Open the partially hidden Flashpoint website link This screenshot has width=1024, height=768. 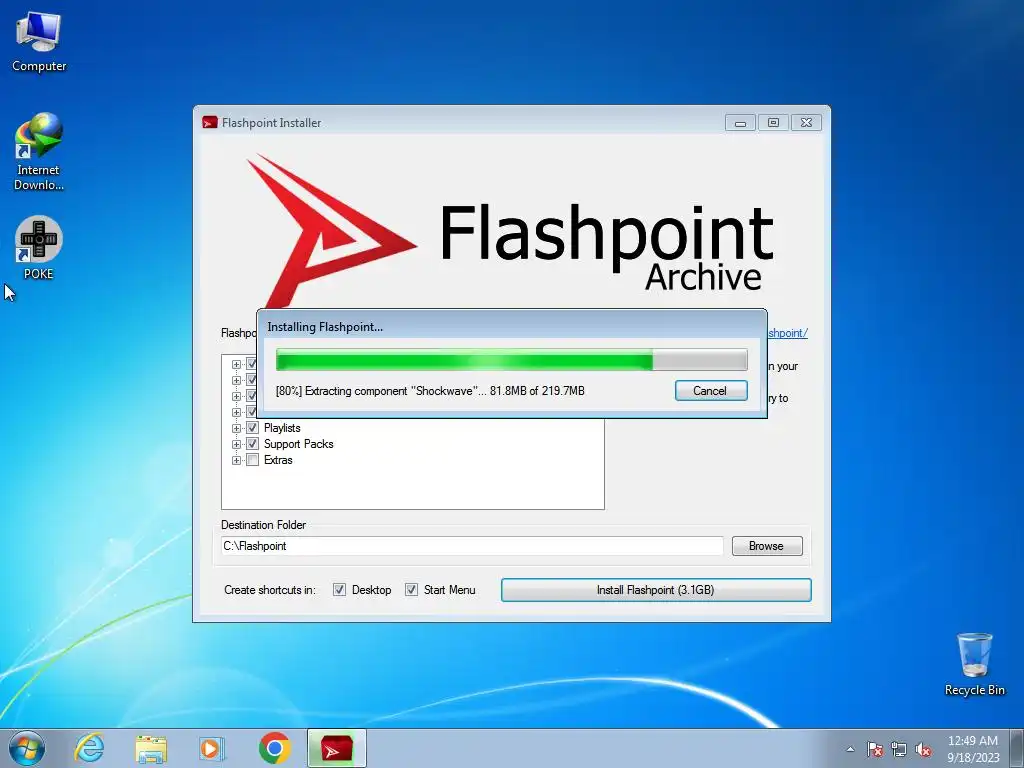(x=788, y=333)
